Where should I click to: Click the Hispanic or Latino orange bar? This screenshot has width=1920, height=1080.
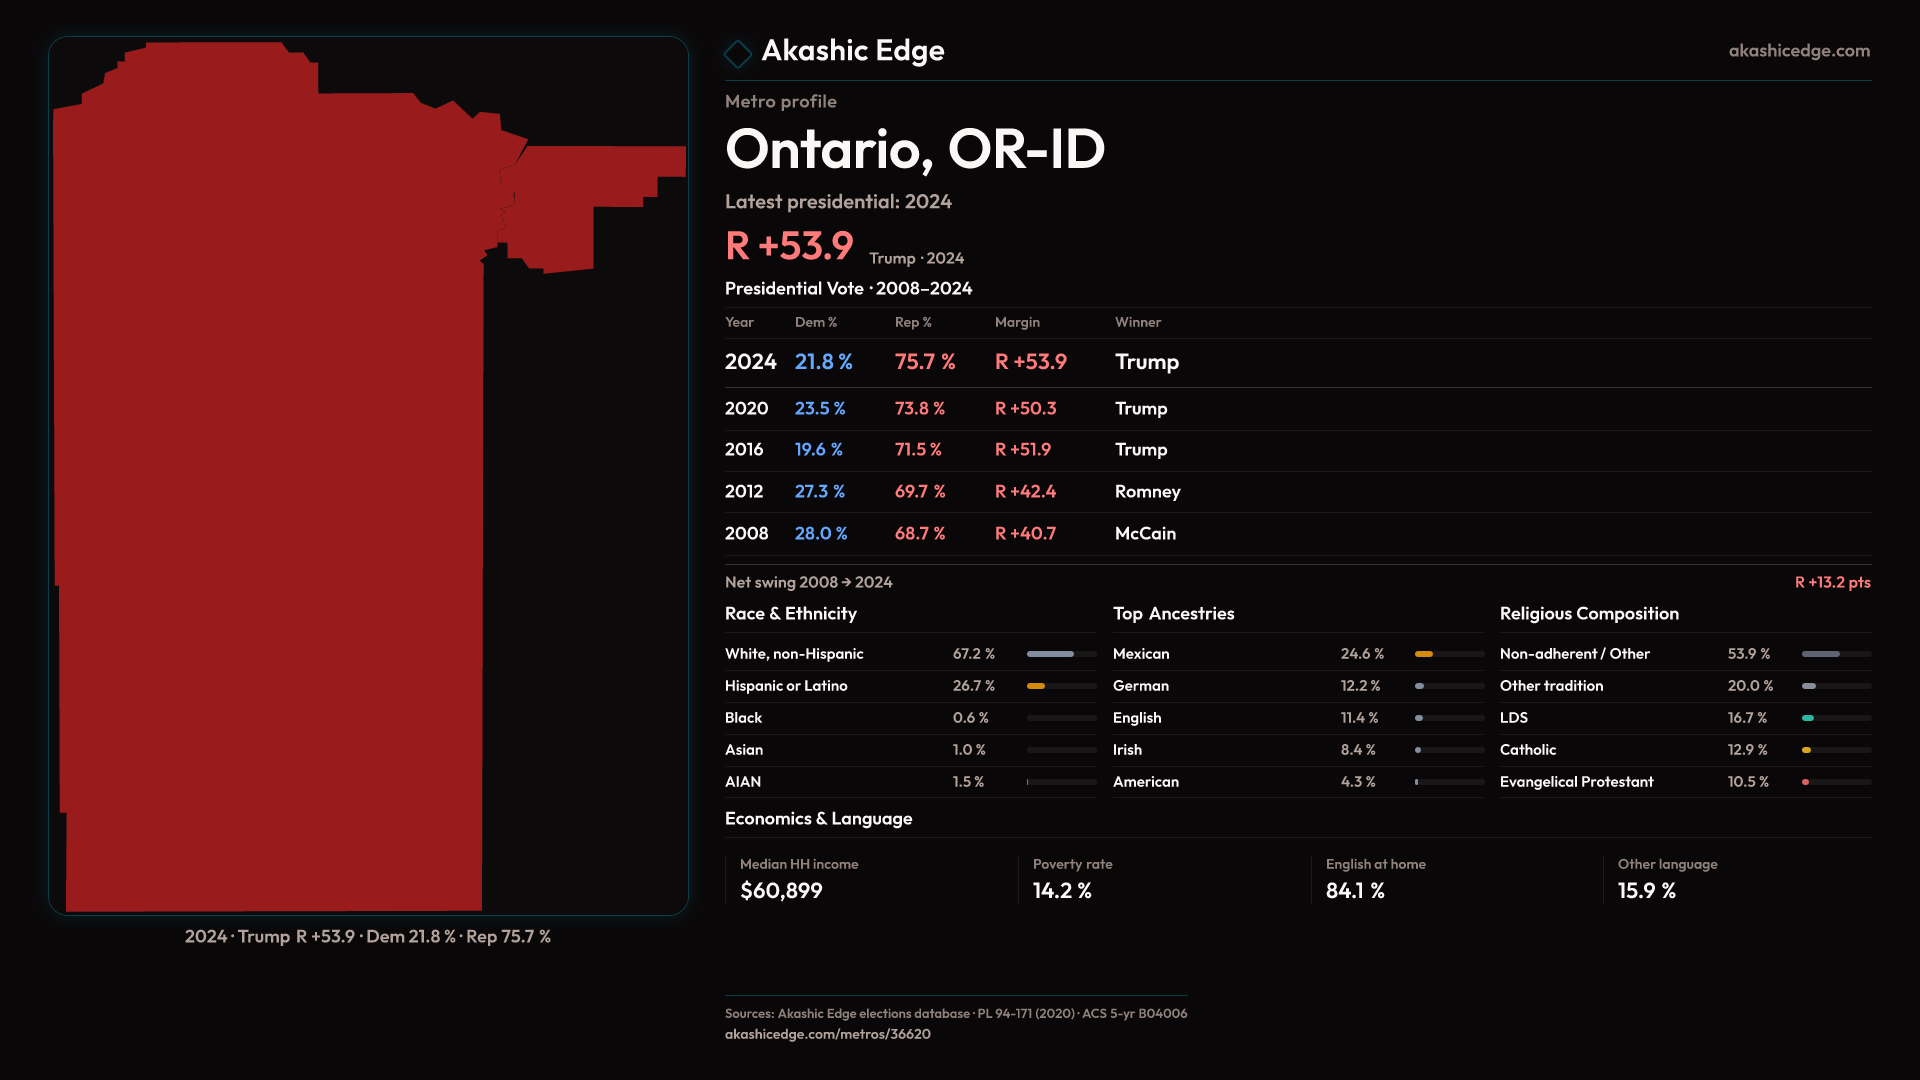pos(1036,686)
